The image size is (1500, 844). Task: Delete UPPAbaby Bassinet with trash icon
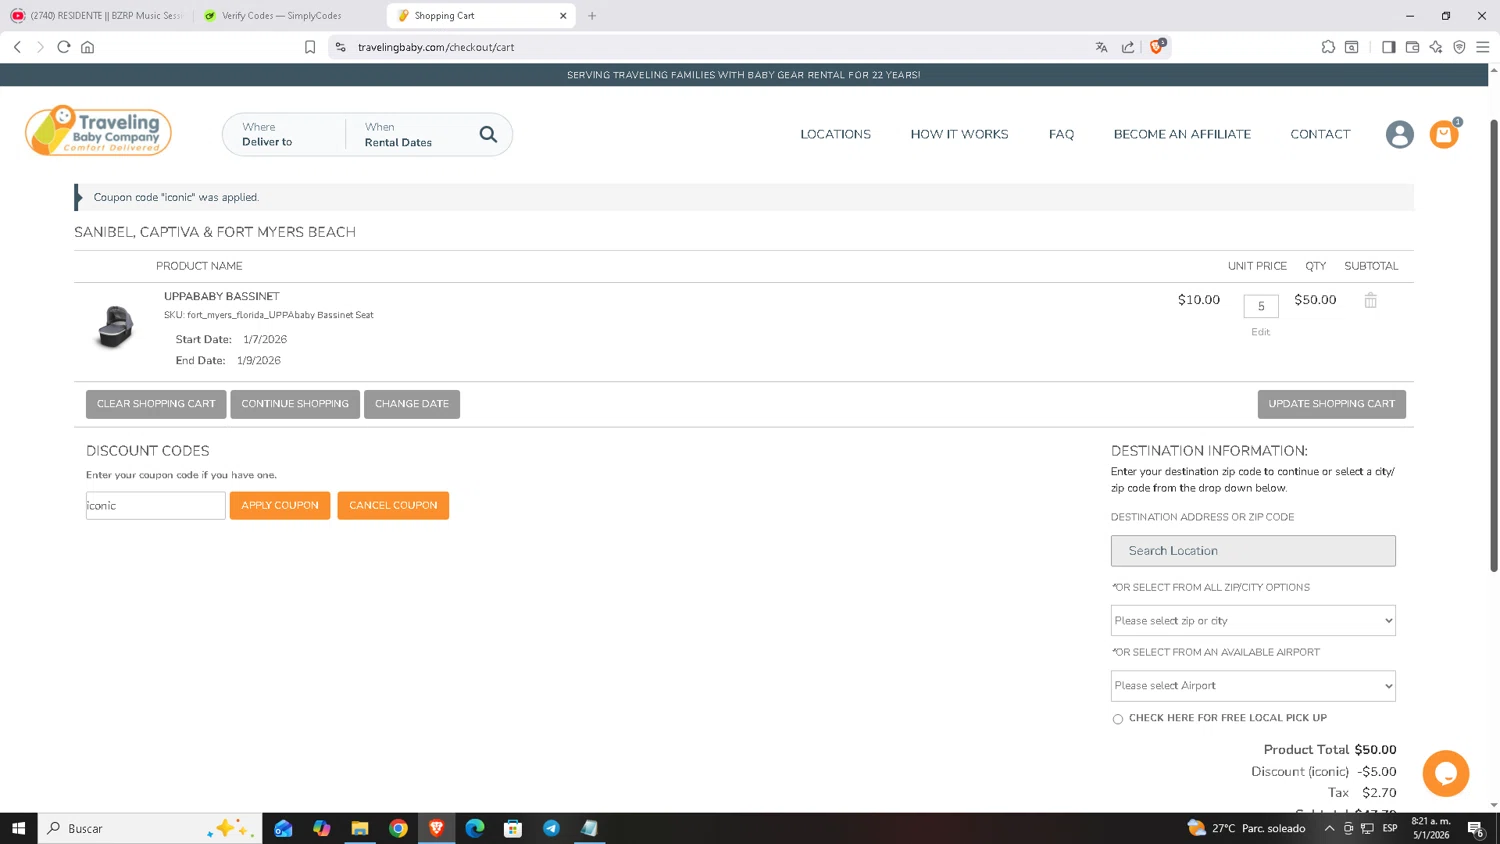tap(1370, 300)
